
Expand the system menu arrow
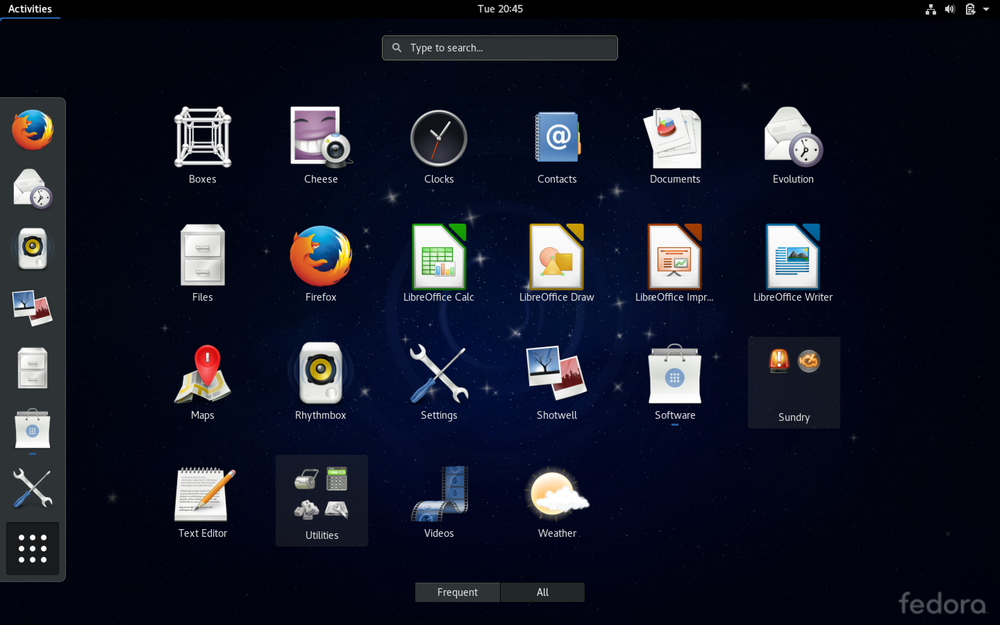click(986, 9)
